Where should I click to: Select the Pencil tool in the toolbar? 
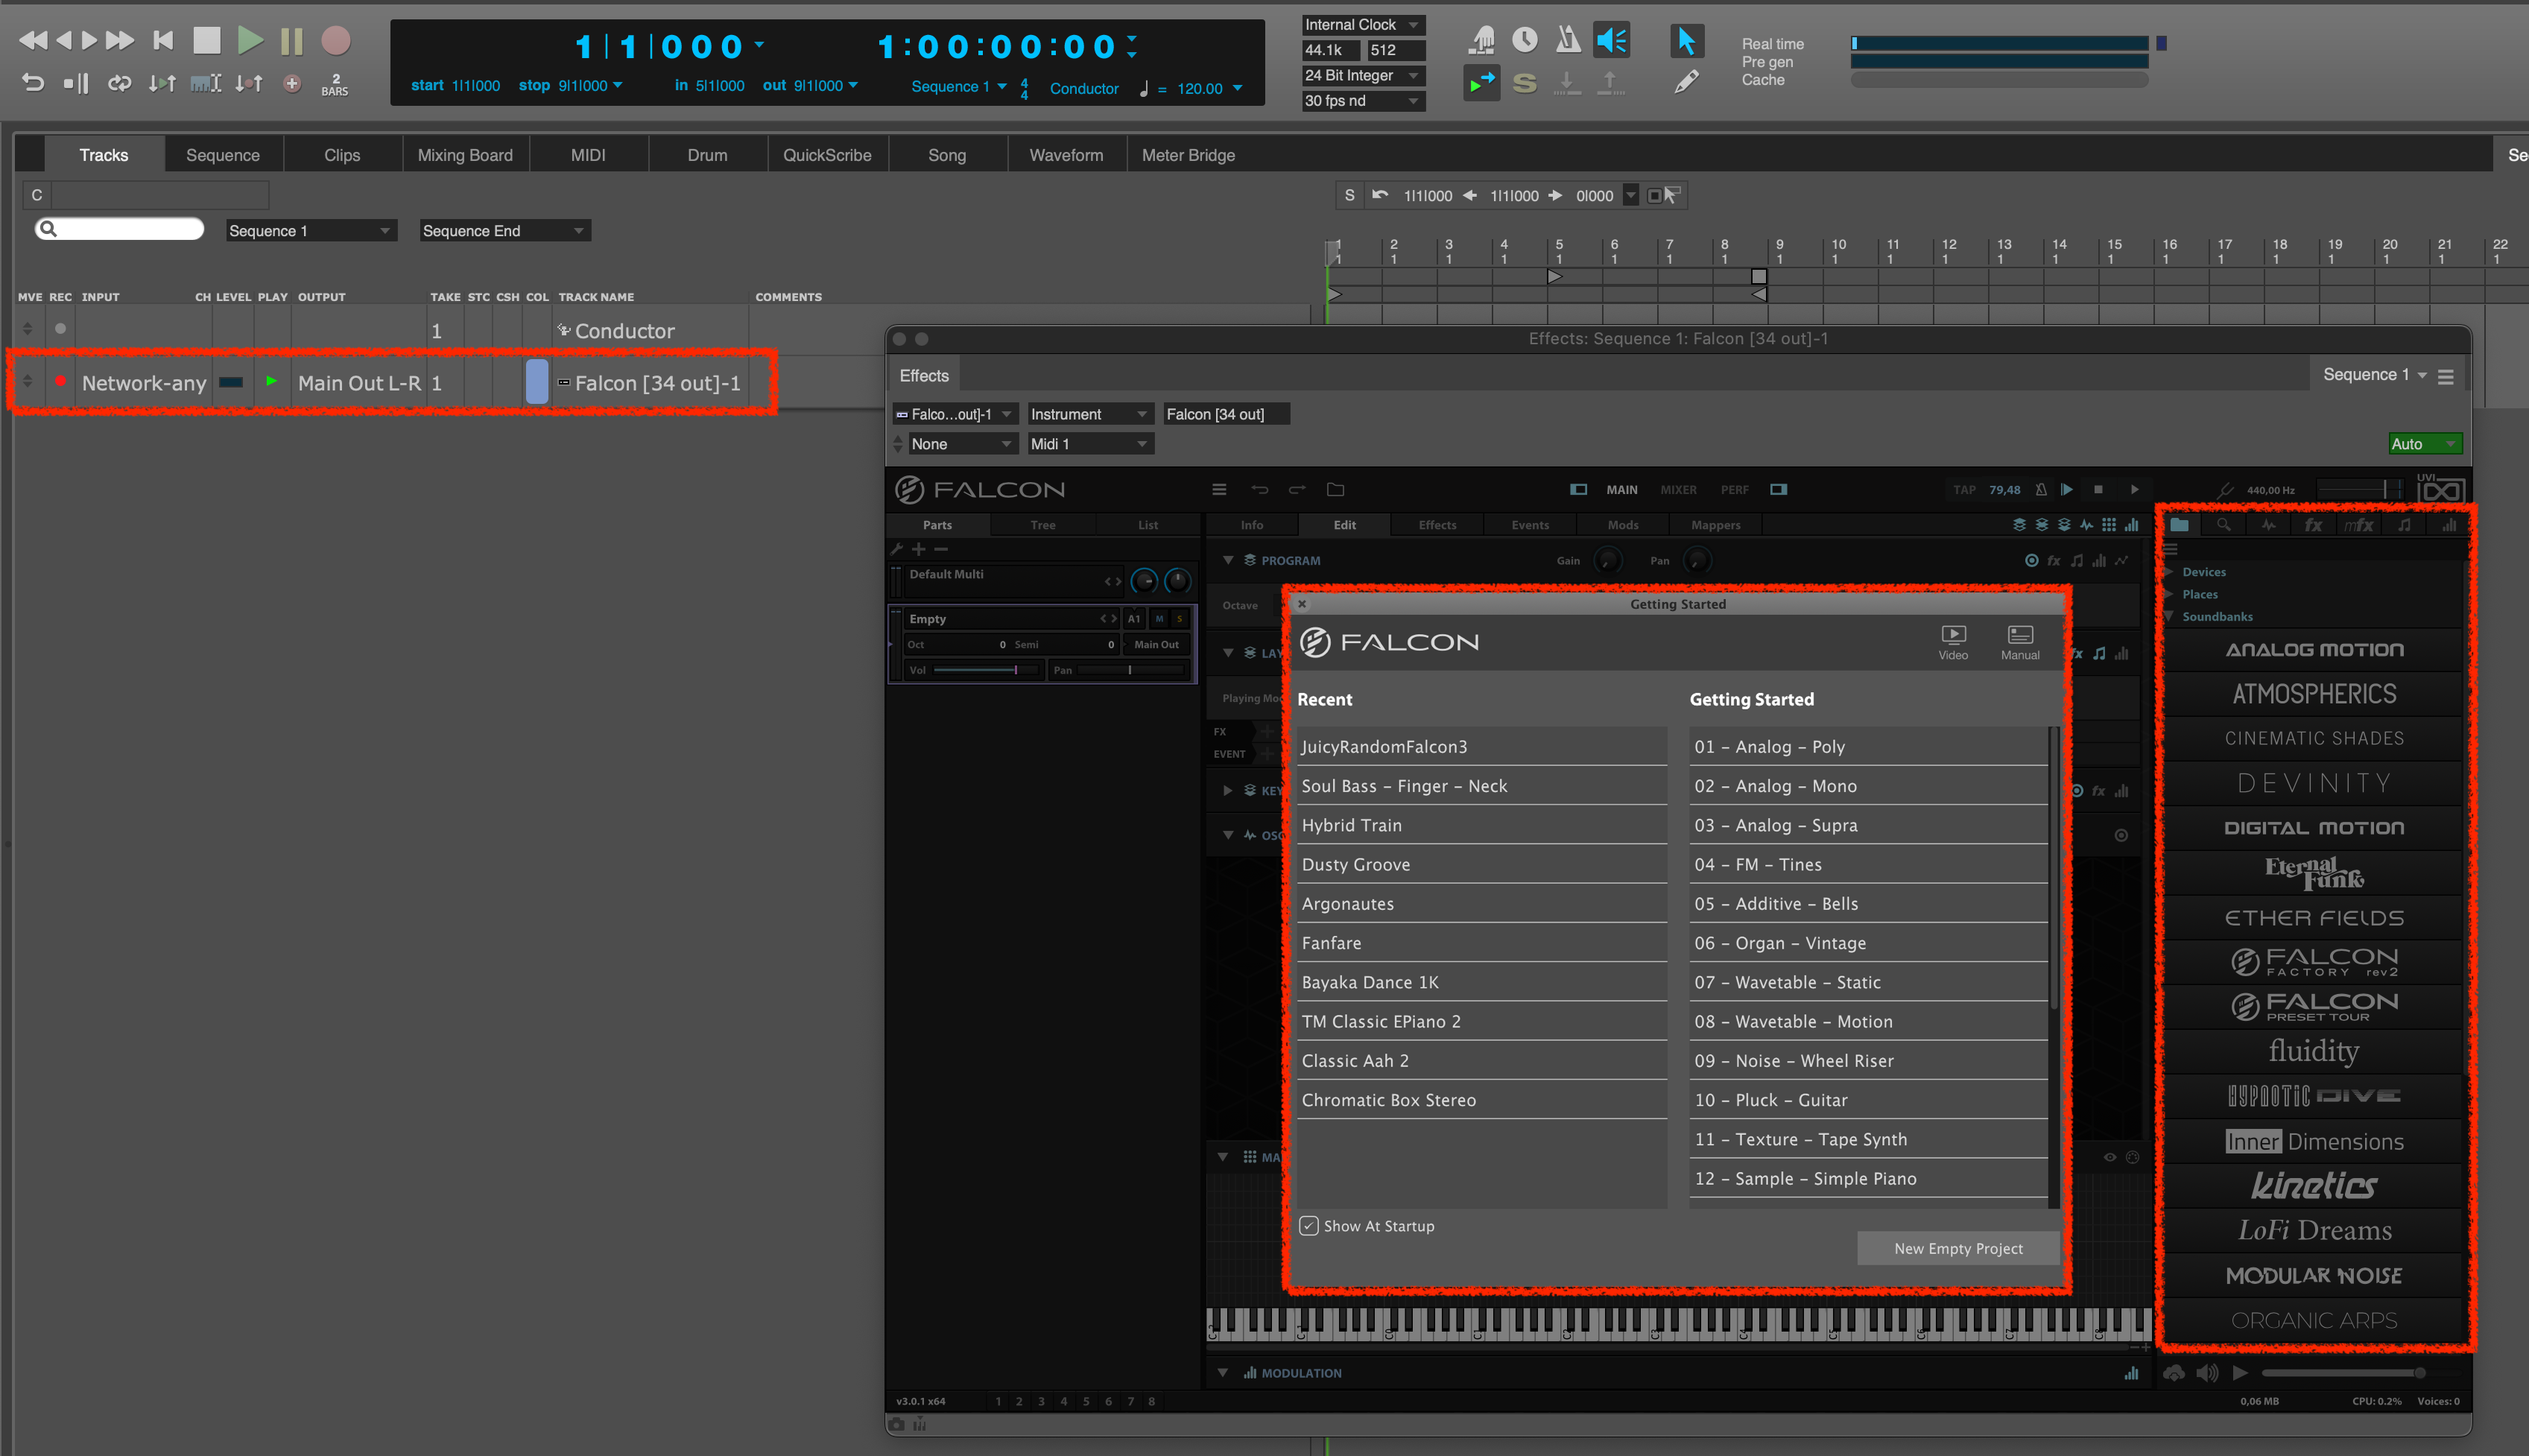tap(1686, 82)
